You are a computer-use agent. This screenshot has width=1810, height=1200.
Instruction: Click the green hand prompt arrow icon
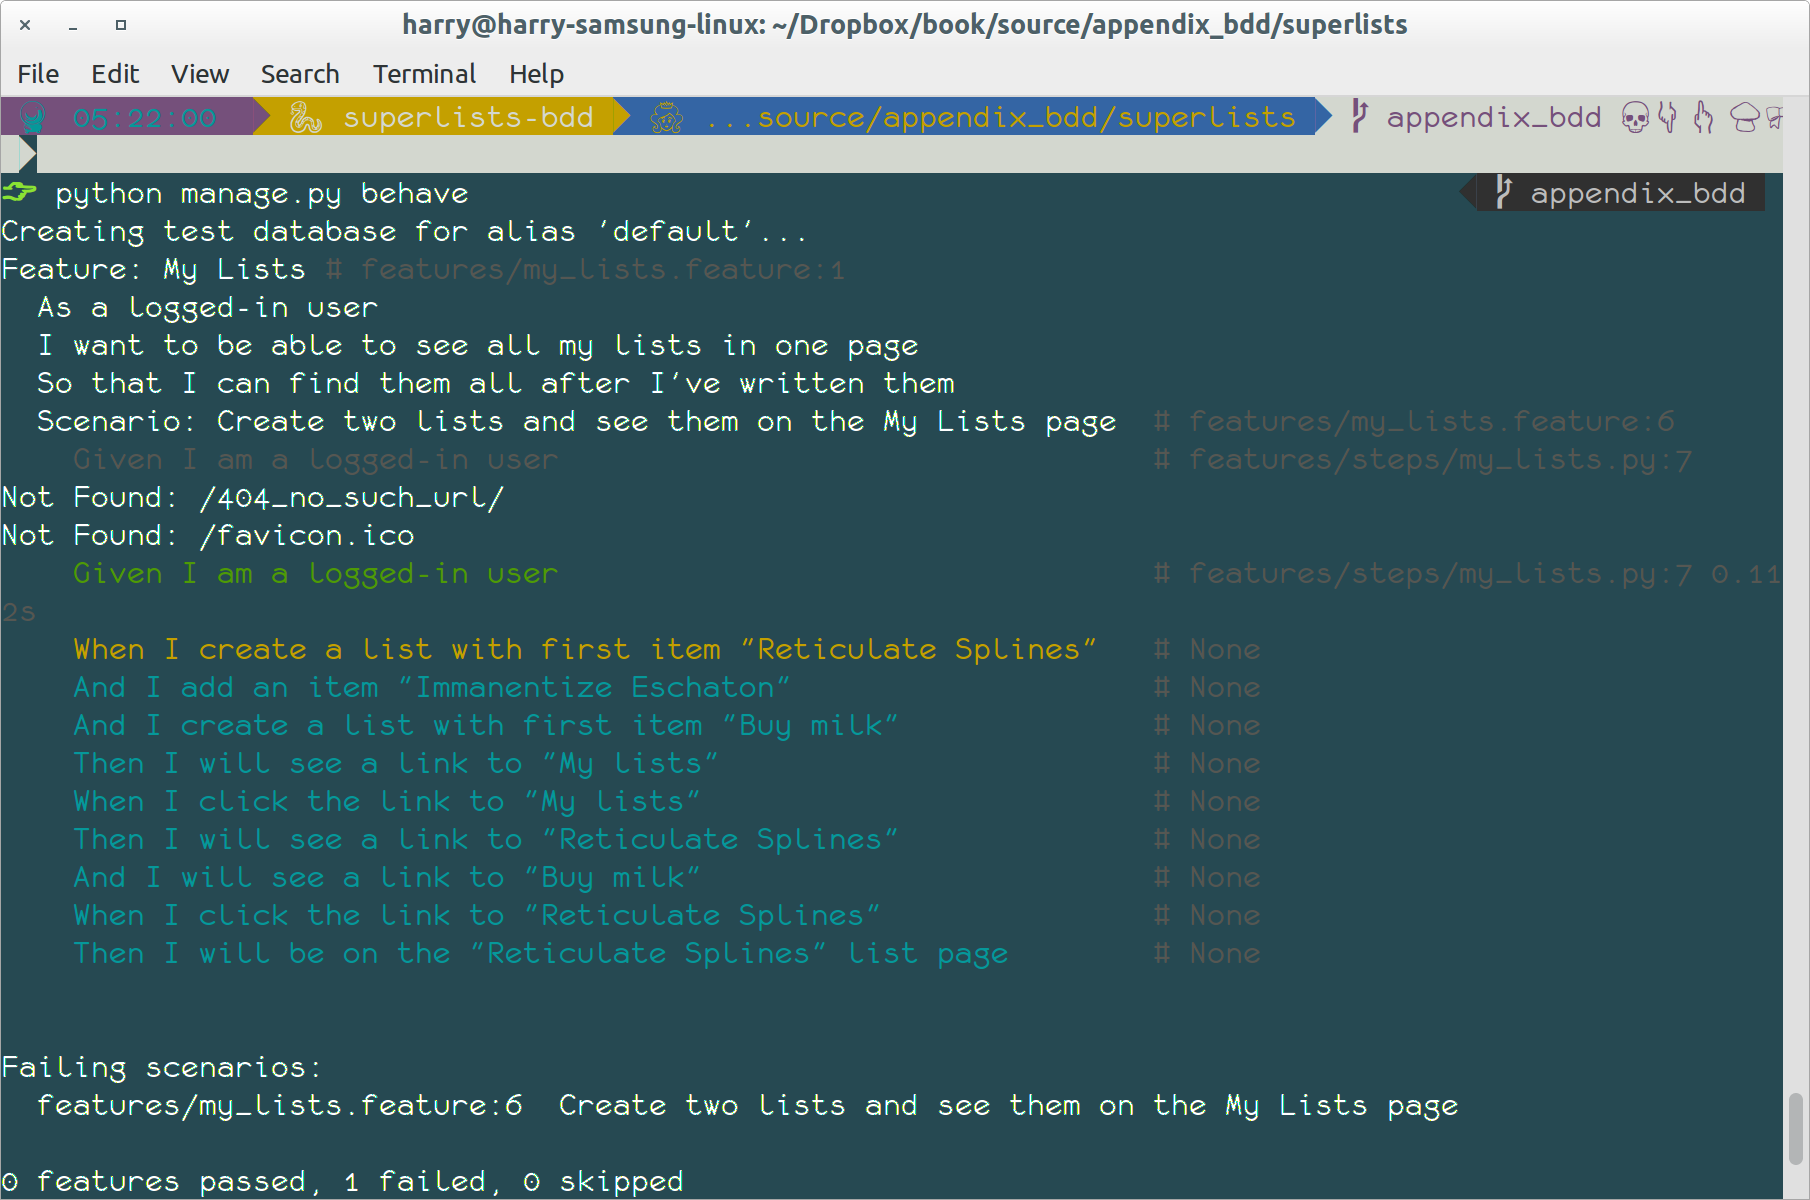tap(20, 192)
